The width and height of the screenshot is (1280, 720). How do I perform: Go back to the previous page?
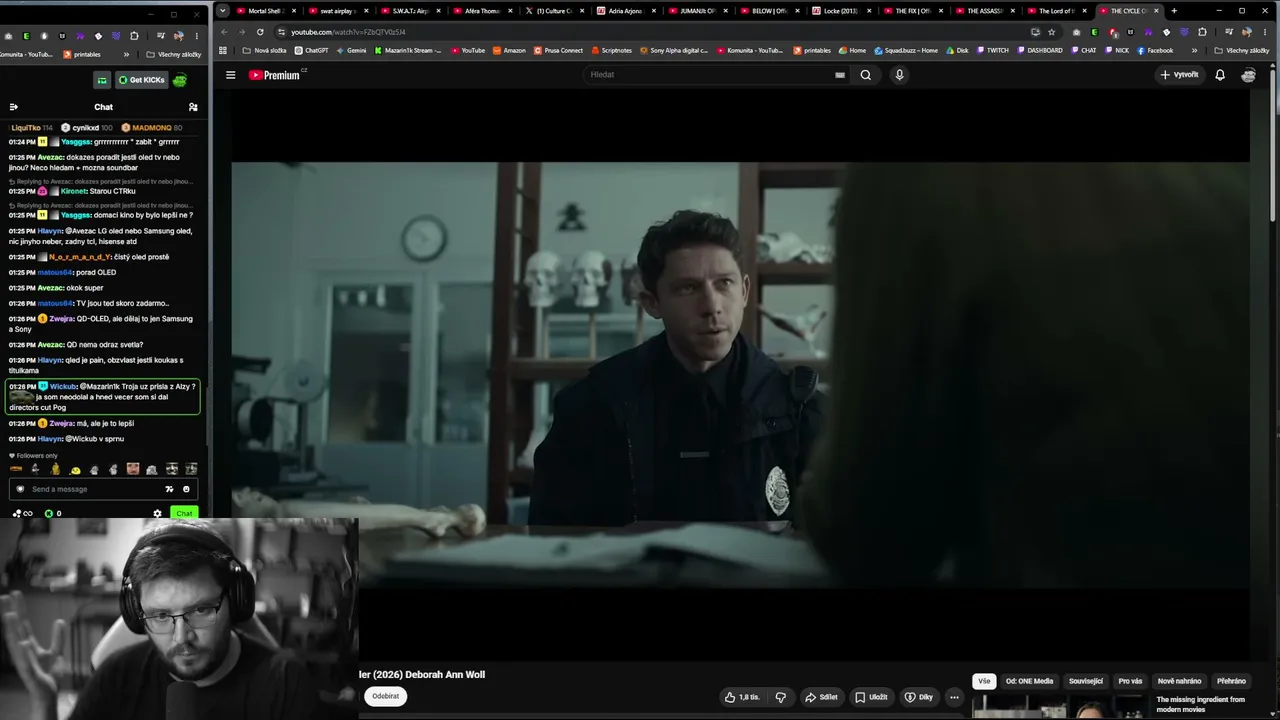224,32
